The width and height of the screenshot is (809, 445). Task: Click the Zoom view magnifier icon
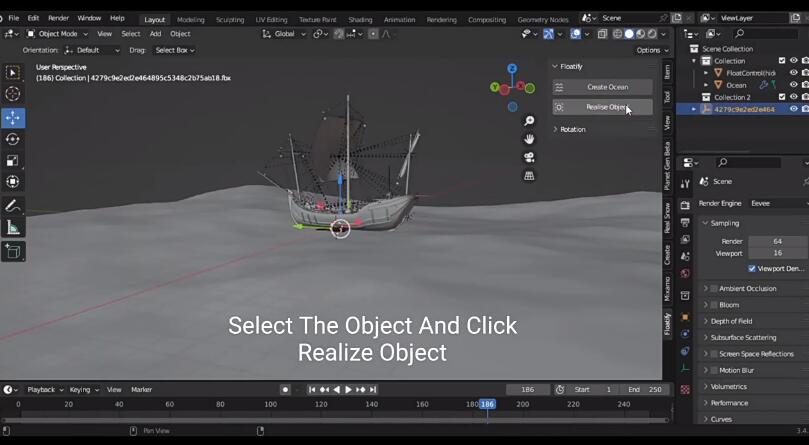point(529,121)
